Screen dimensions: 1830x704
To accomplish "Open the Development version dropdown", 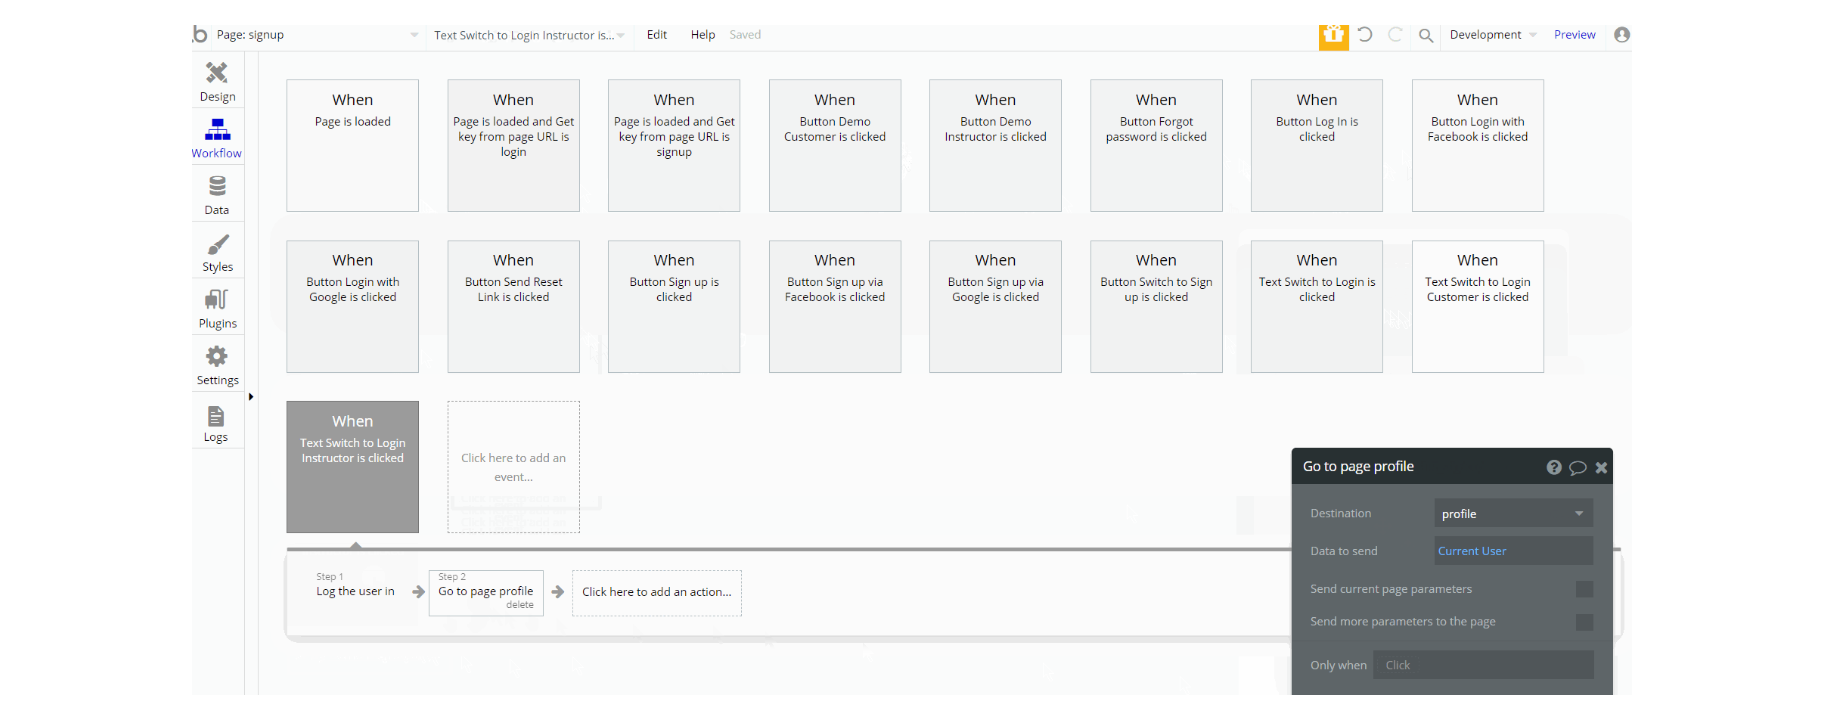I will point(1493,35).
